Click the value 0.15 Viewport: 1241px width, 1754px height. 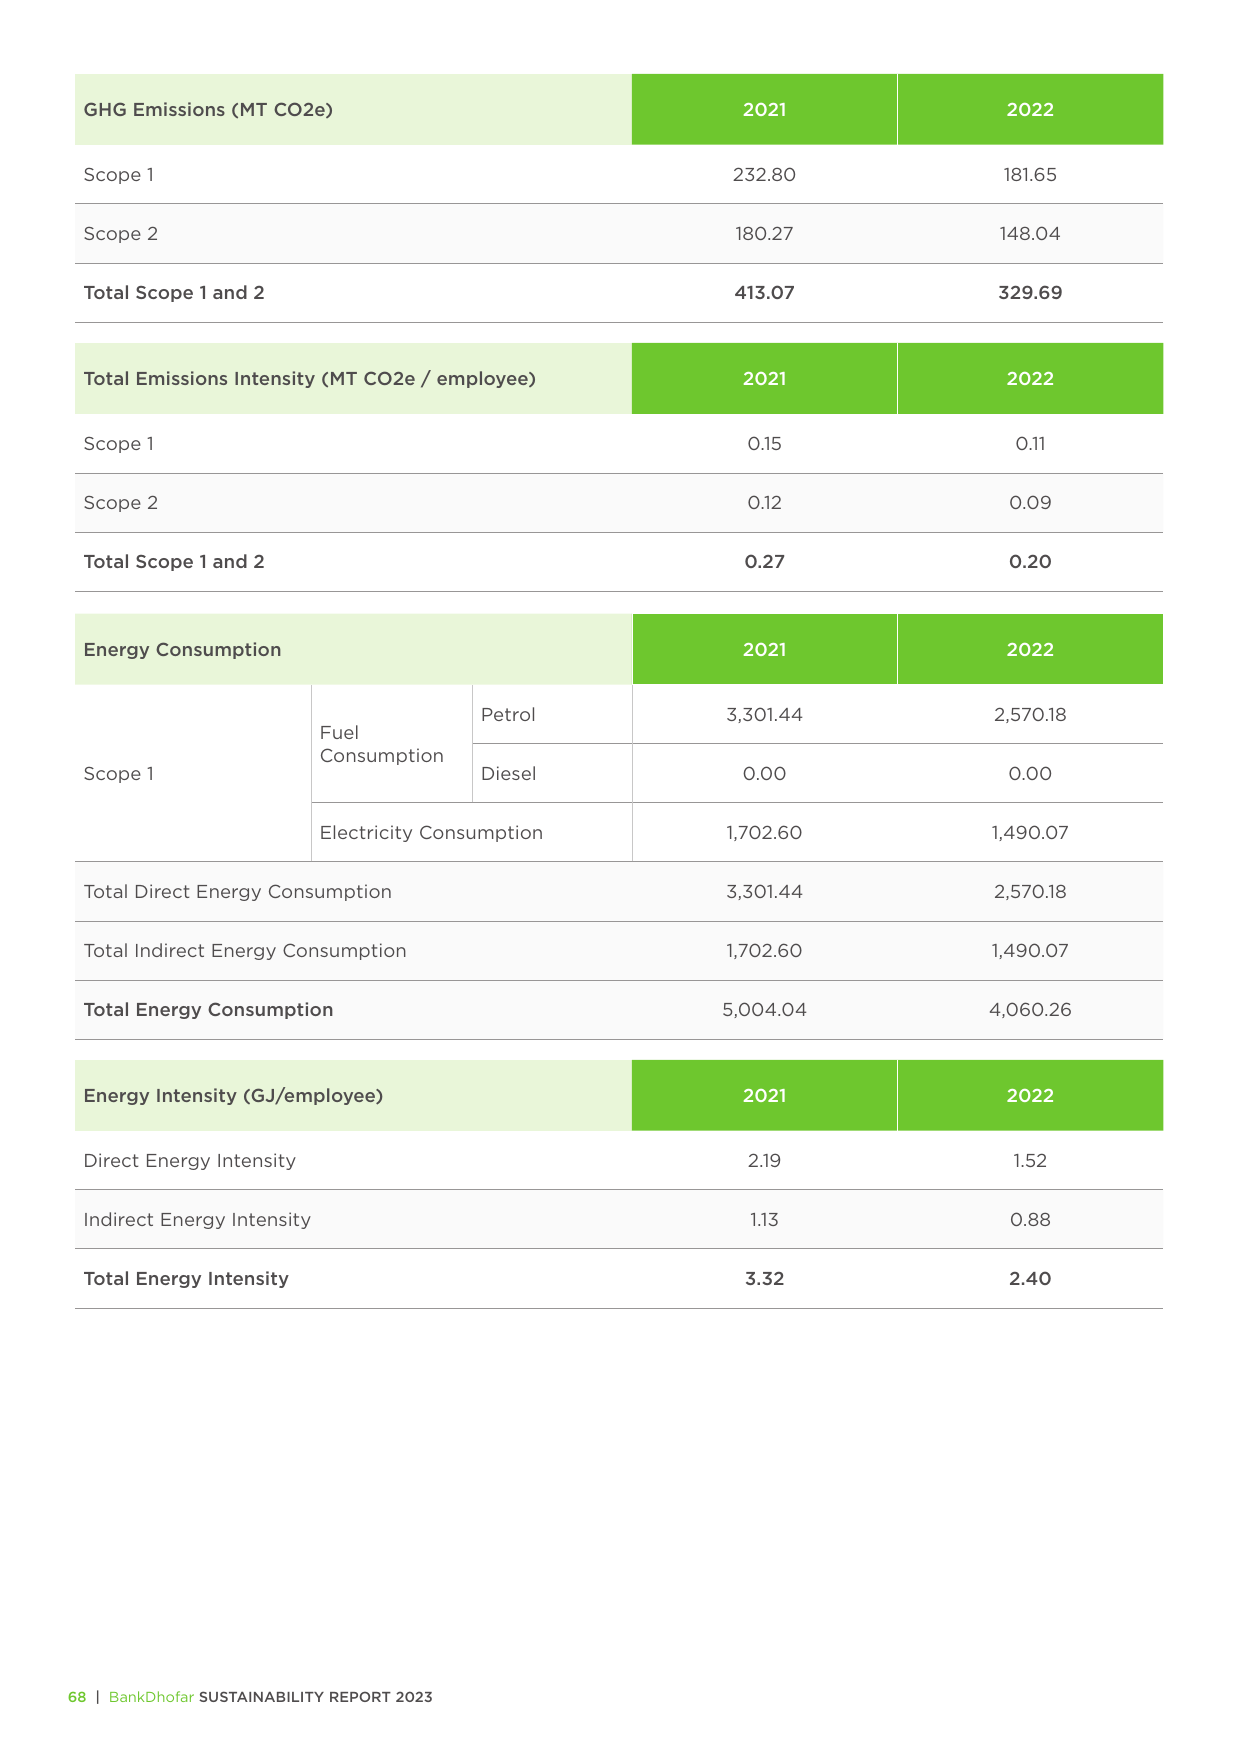[x=764, y=444]
